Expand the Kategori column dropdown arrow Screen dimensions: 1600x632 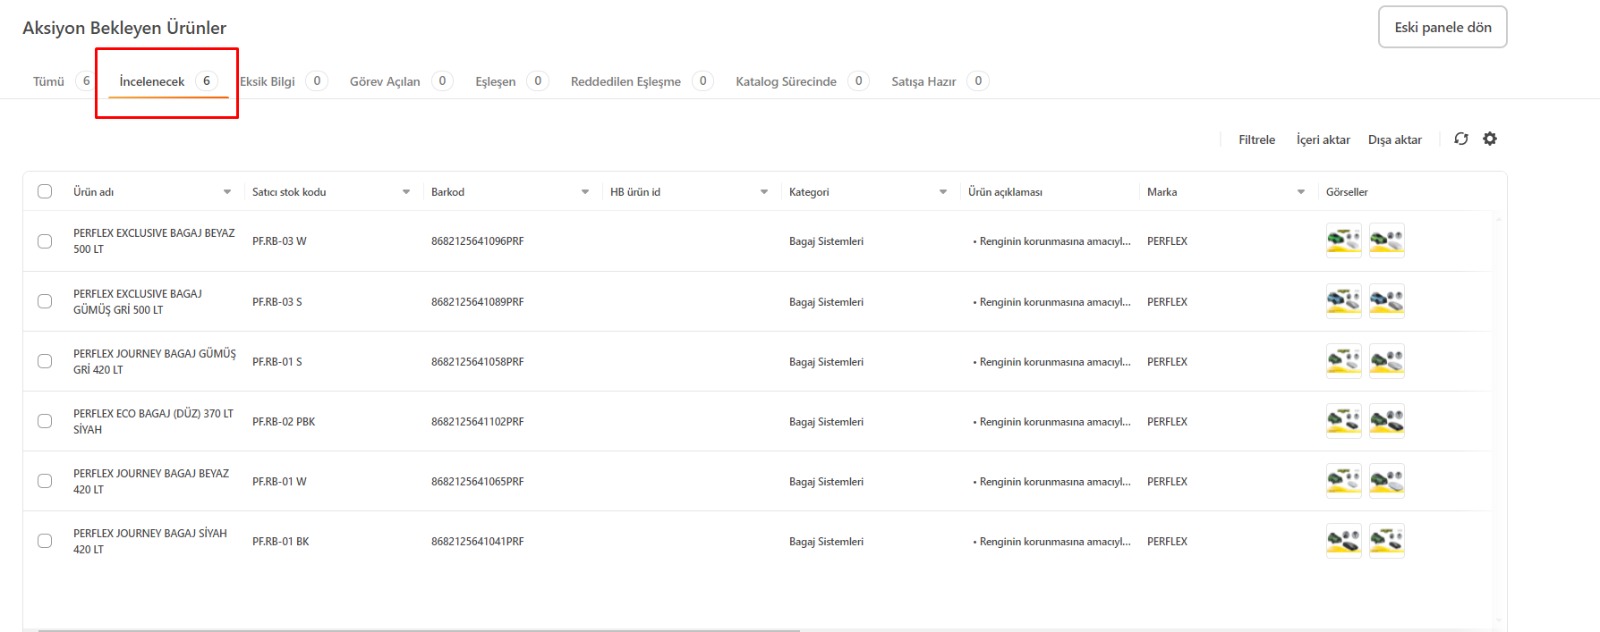coord(943,192)
